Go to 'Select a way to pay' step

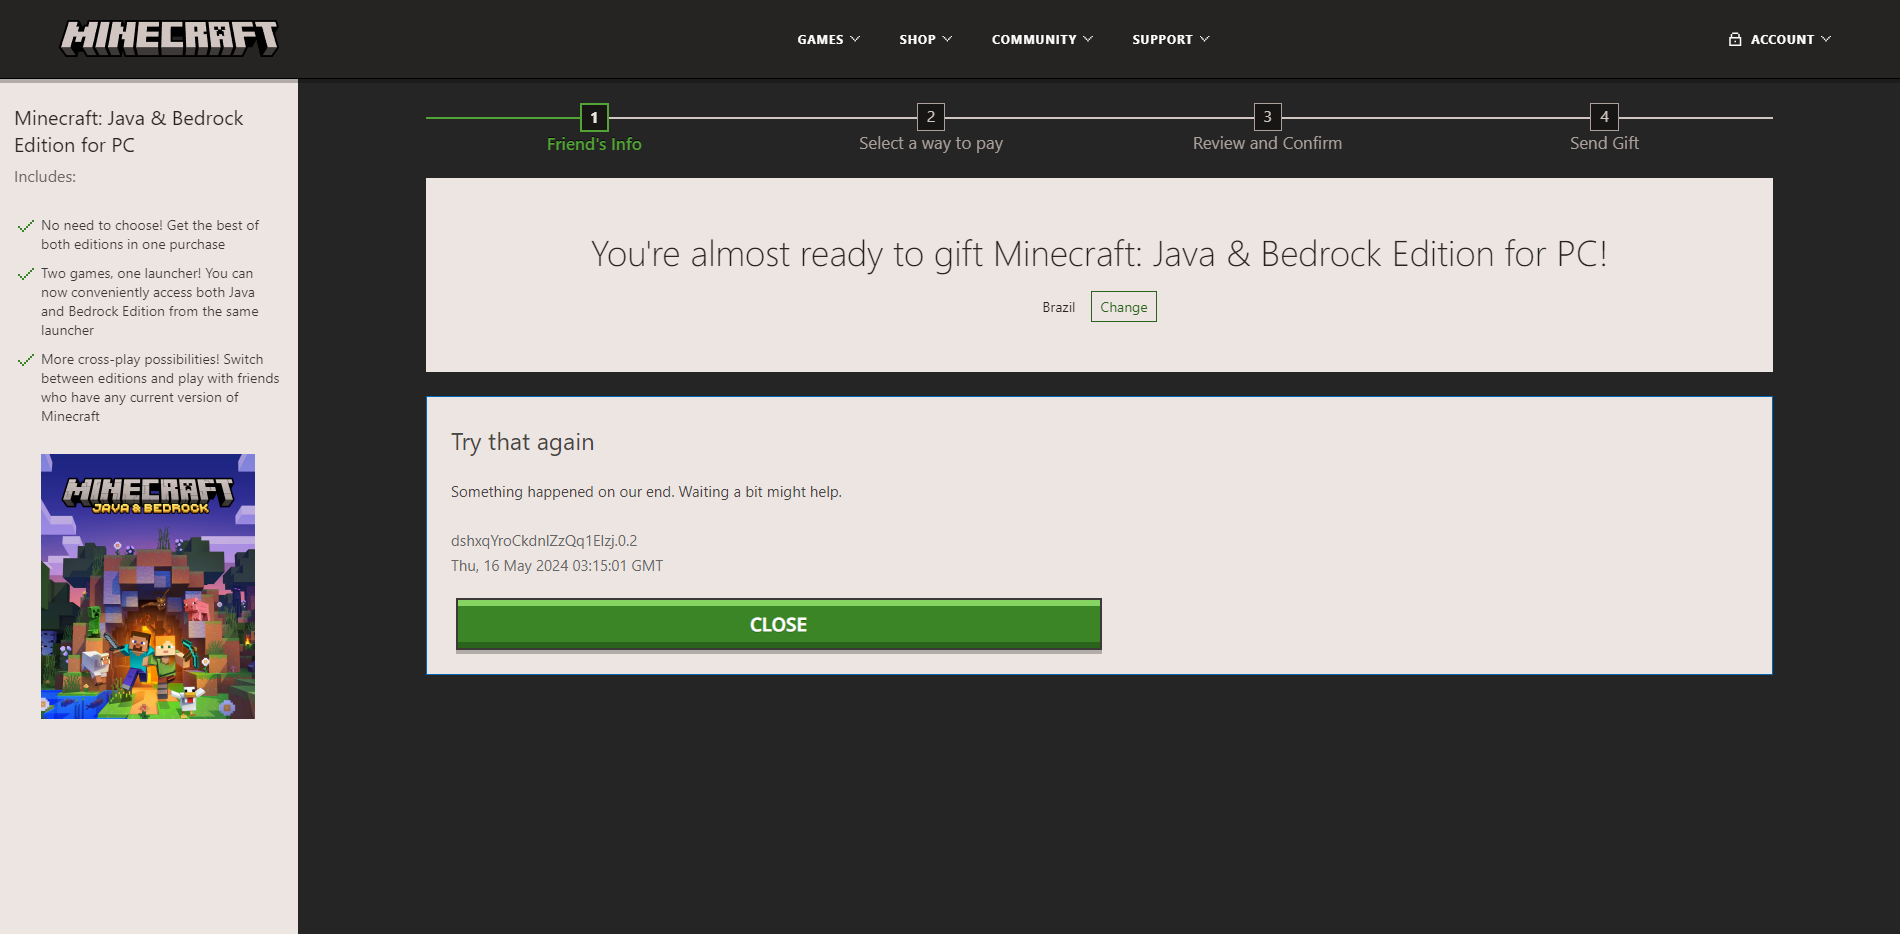[931, 143]
